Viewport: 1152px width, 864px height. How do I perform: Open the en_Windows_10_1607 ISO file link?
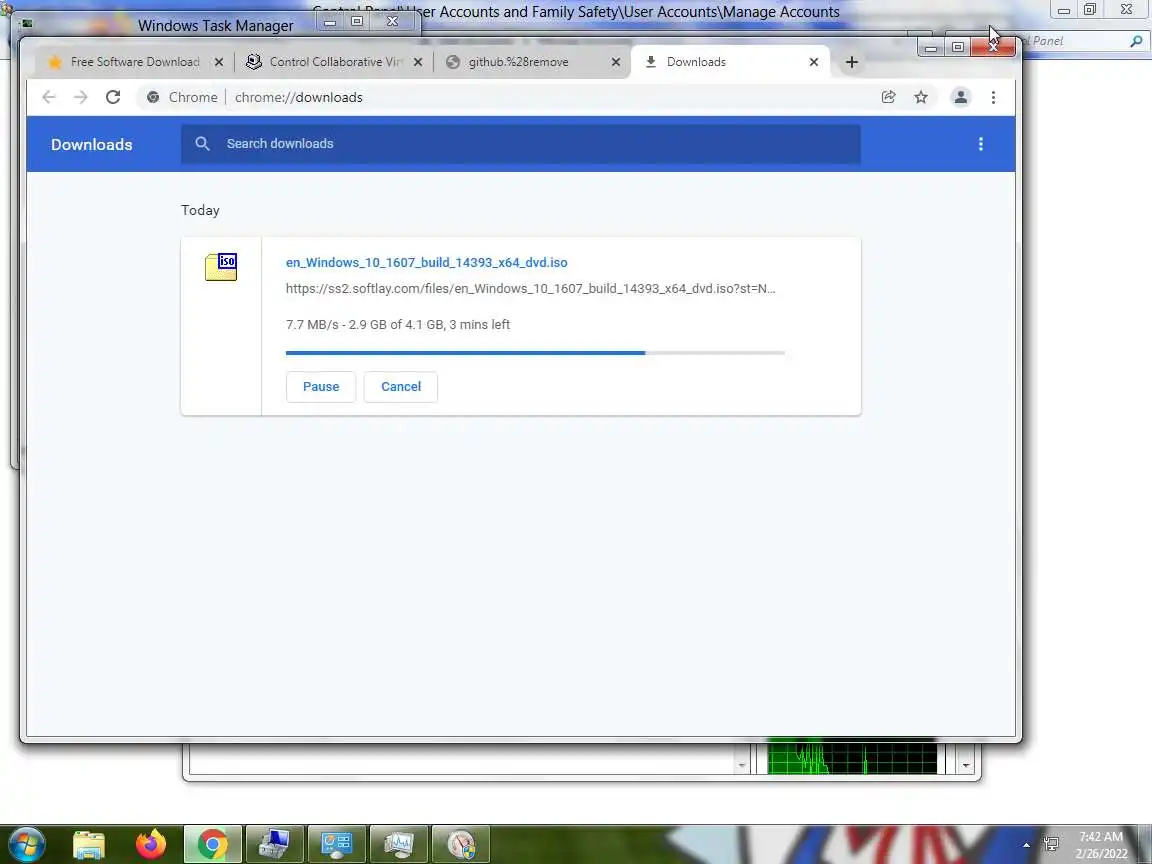pyautogui.click(x=426, y=262)
